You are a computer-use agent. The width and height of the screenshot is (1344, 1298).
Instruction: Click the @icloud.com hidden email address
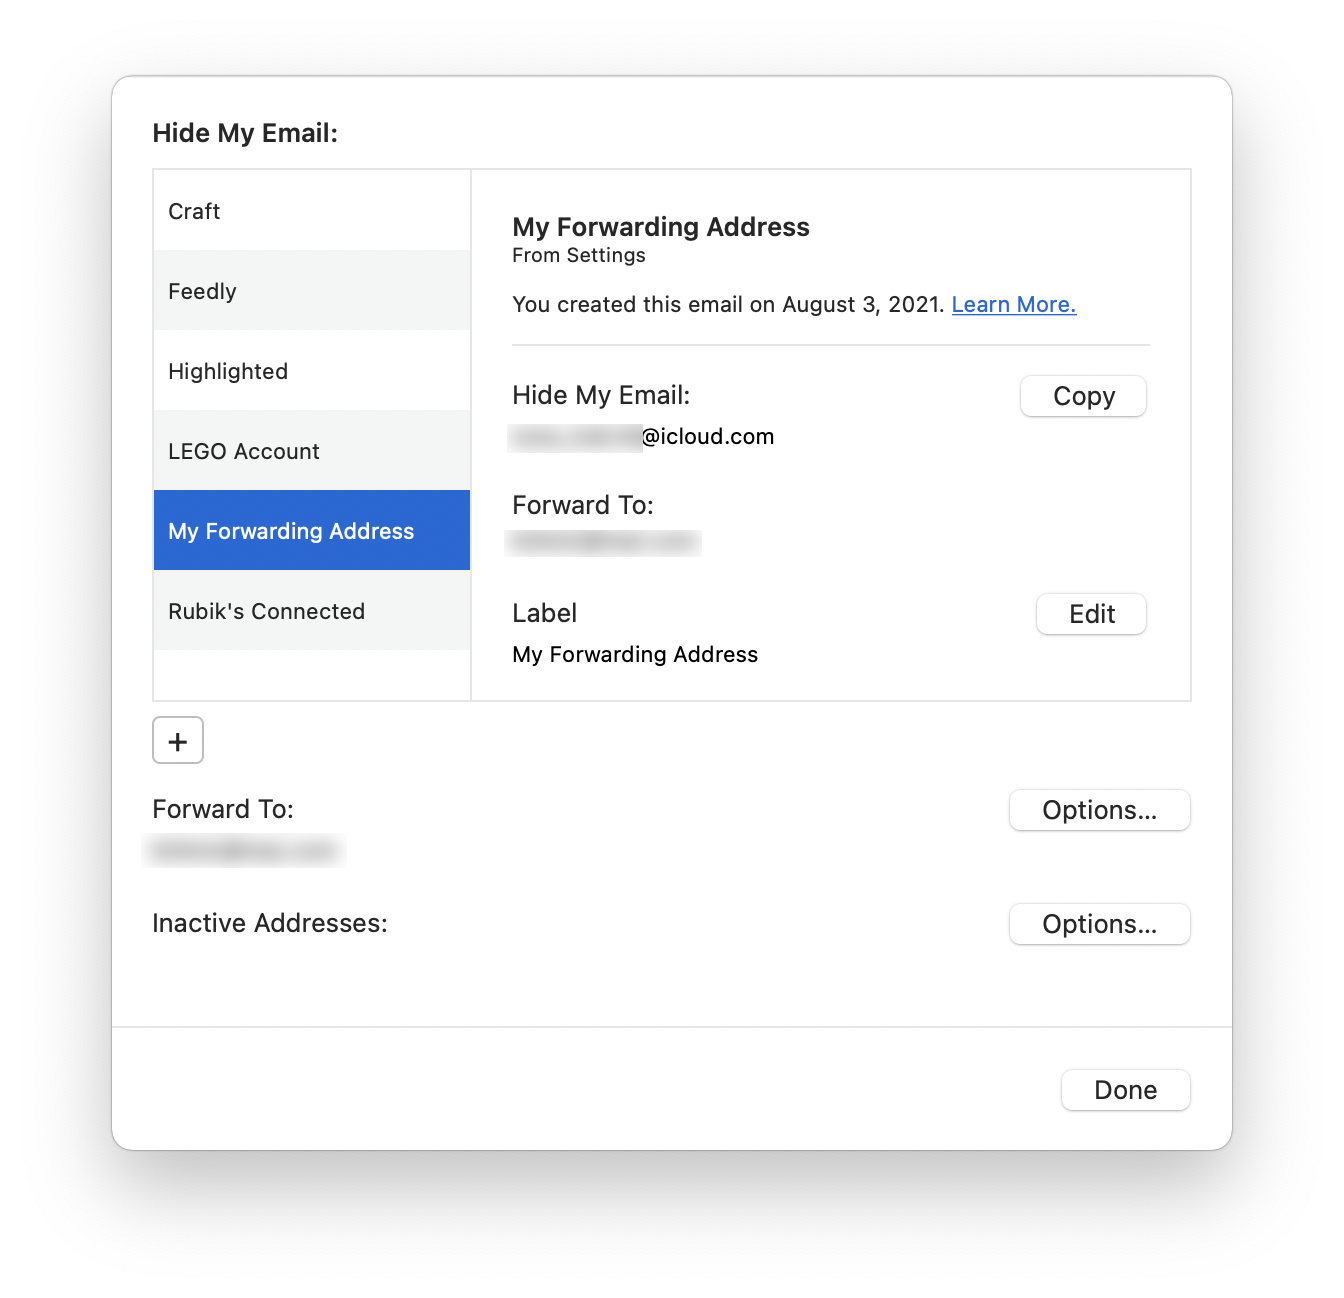(642, 437)
